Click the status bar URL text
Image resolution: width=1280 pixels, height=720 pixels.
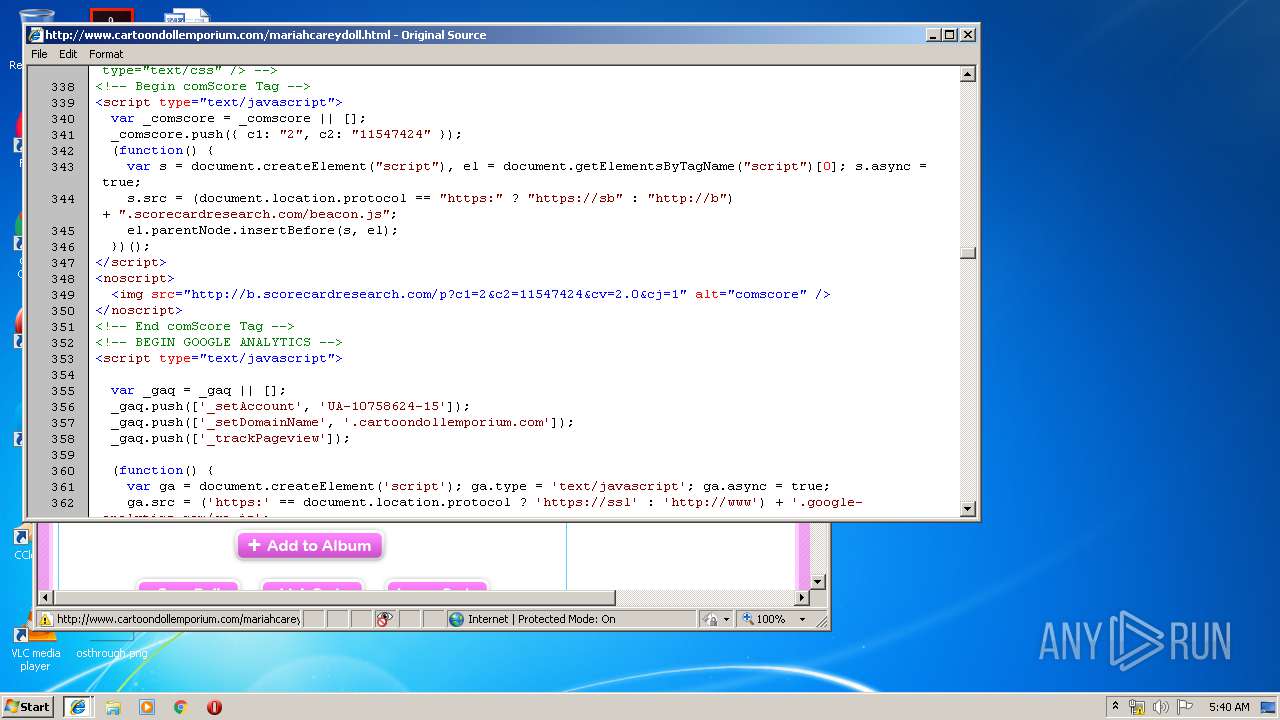(178, 619)
